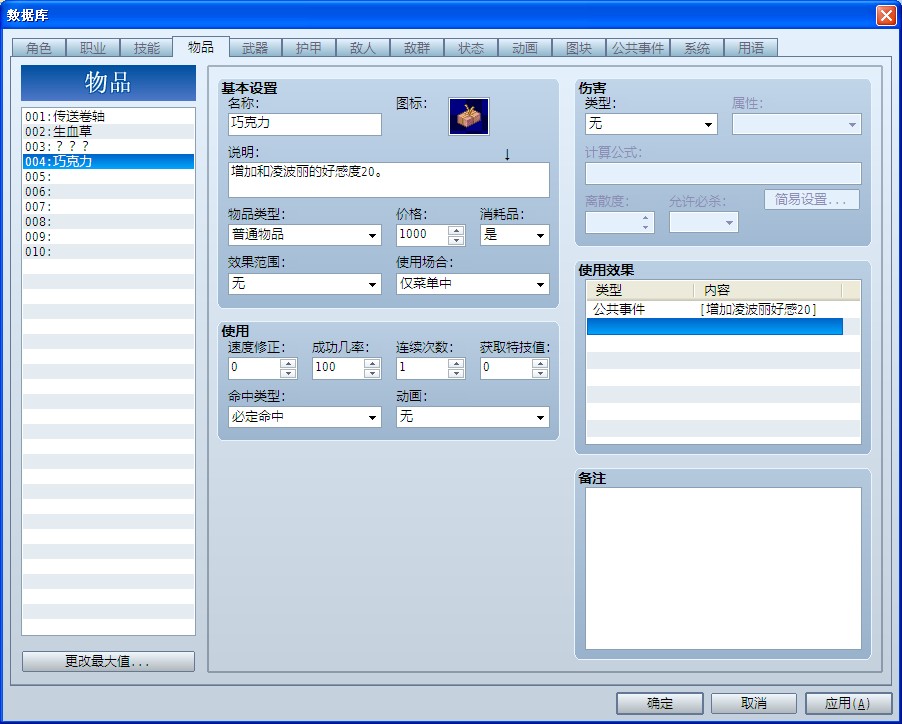Switch to the 系统 tab
This screenshot has height=724, width=902.
click(x=697, y=48)
